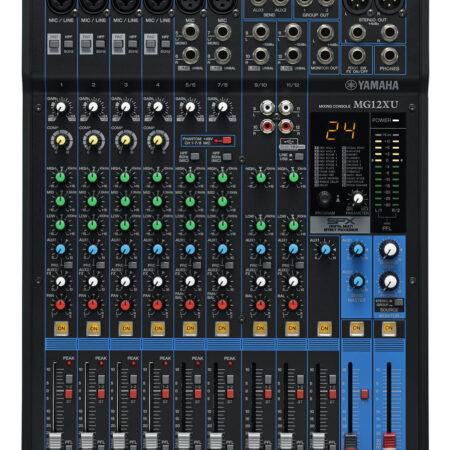Toggle the STEREO/GROUP monitor SOURCE switch
The height and width of the screenshot is (450, 450).
tap(398, 303)
